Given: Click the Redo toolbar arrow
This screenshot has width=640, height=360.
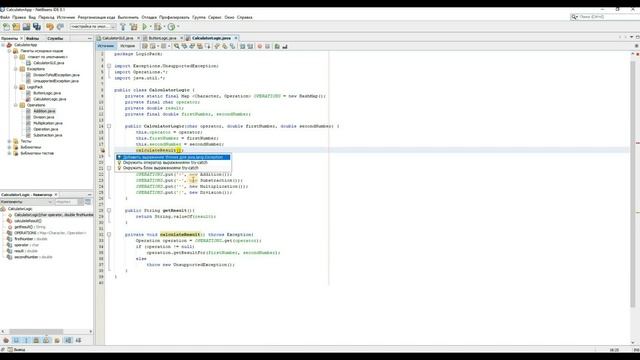Looking at the screenshot, I should click(60, 27).
